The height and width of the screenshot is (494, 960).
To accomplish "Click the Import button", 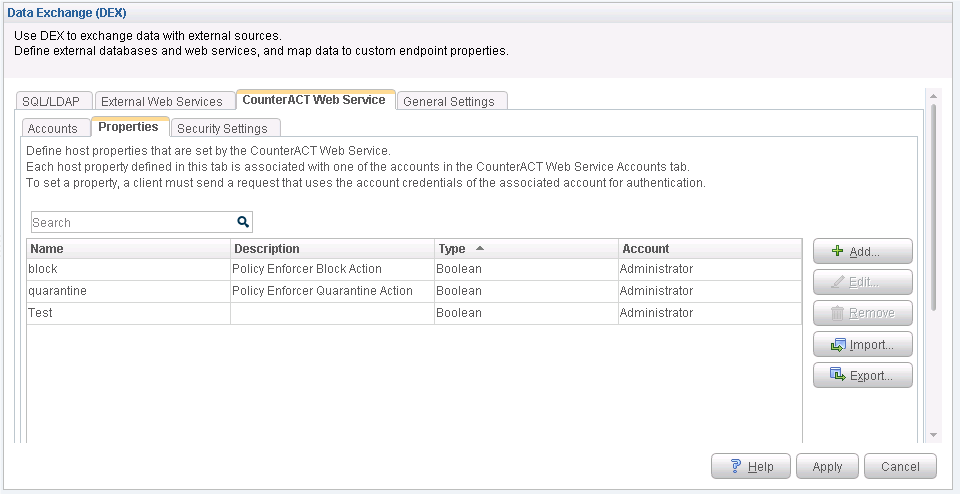I will click(x=862, y=345).
